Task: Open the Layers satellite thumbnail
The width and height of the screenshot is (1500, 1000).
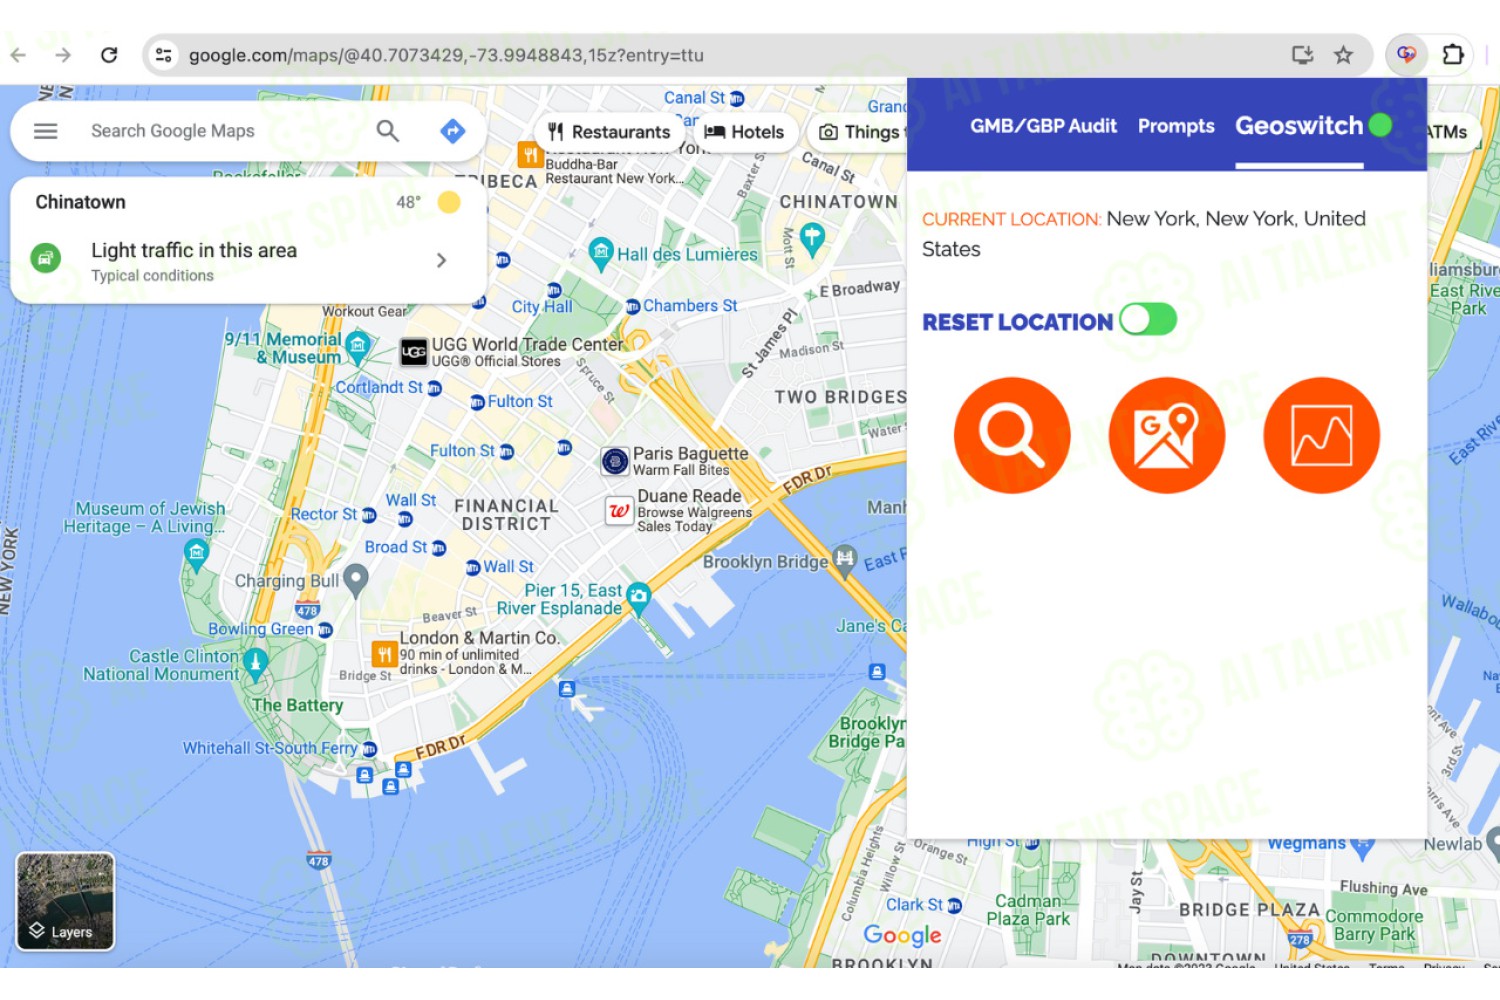Action: click(x=65, y=901)
